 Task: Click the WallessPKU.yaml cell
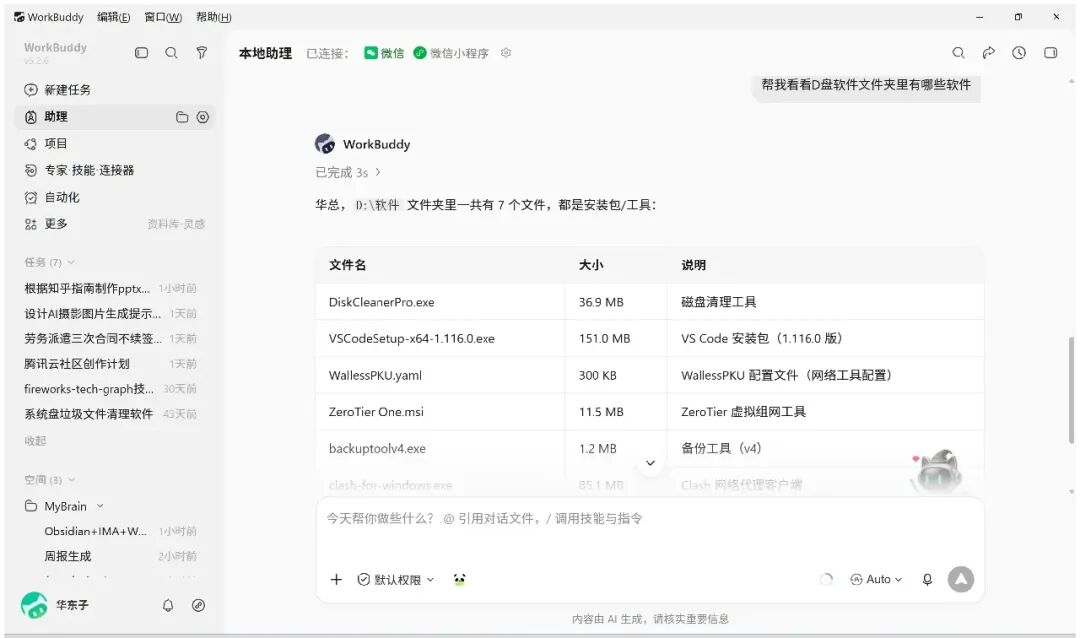pos(440,375)
